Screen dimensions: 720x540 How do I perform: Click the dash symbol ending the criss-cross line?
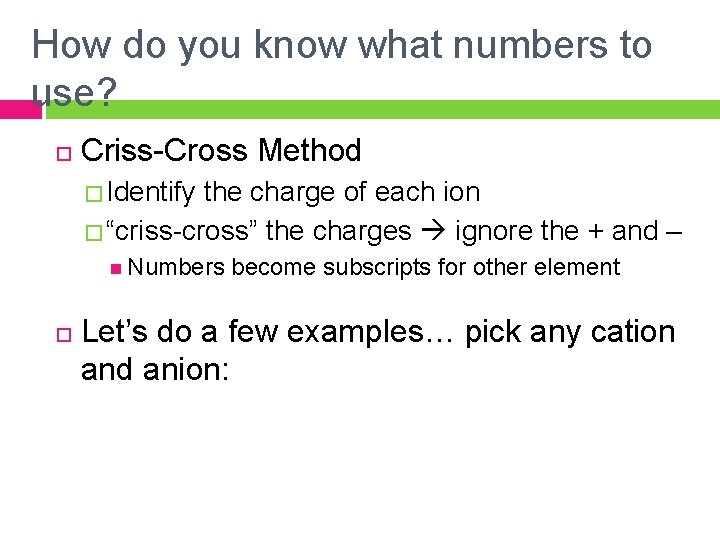click(674, 231)
